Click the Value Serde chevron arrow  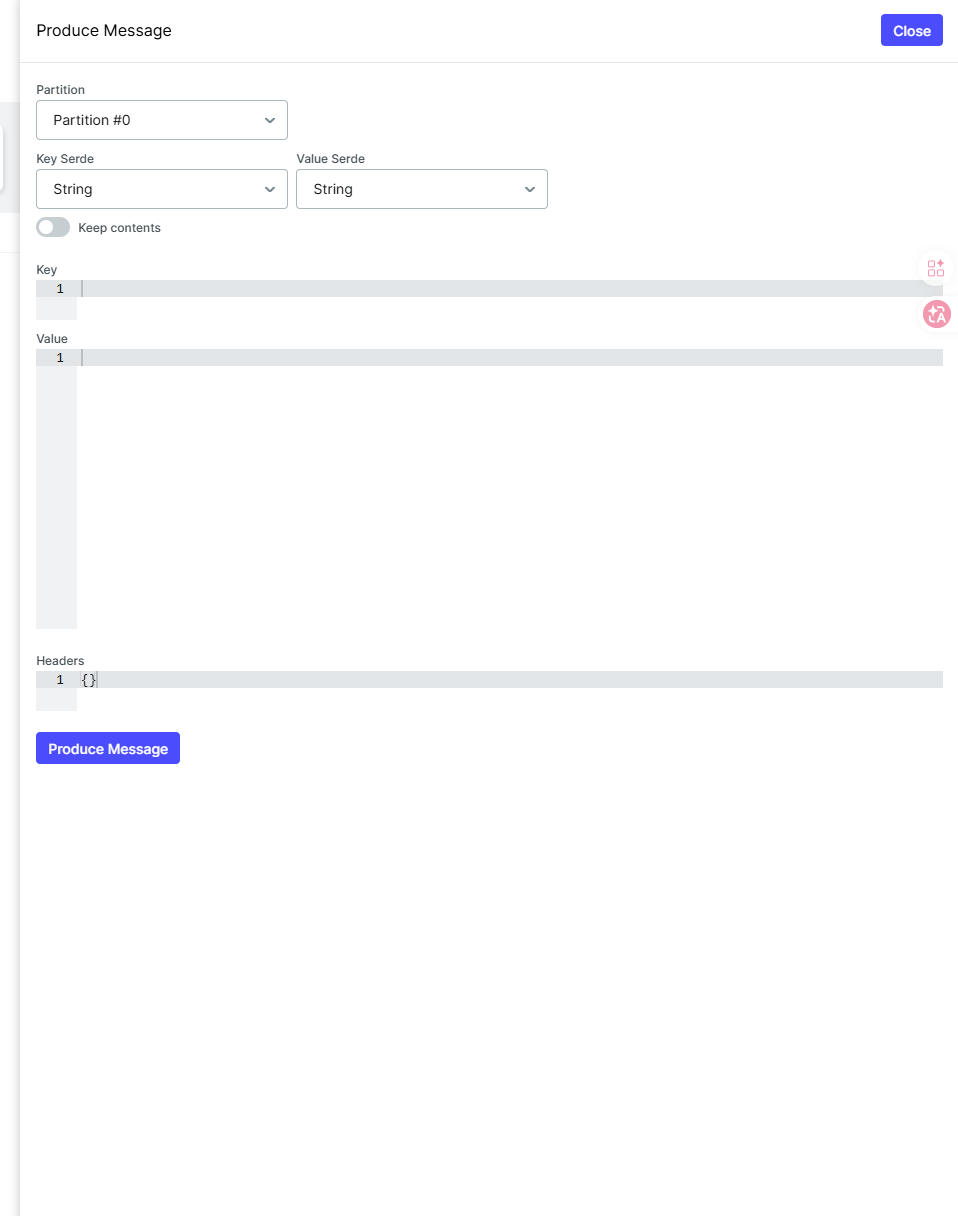[529, 189]
